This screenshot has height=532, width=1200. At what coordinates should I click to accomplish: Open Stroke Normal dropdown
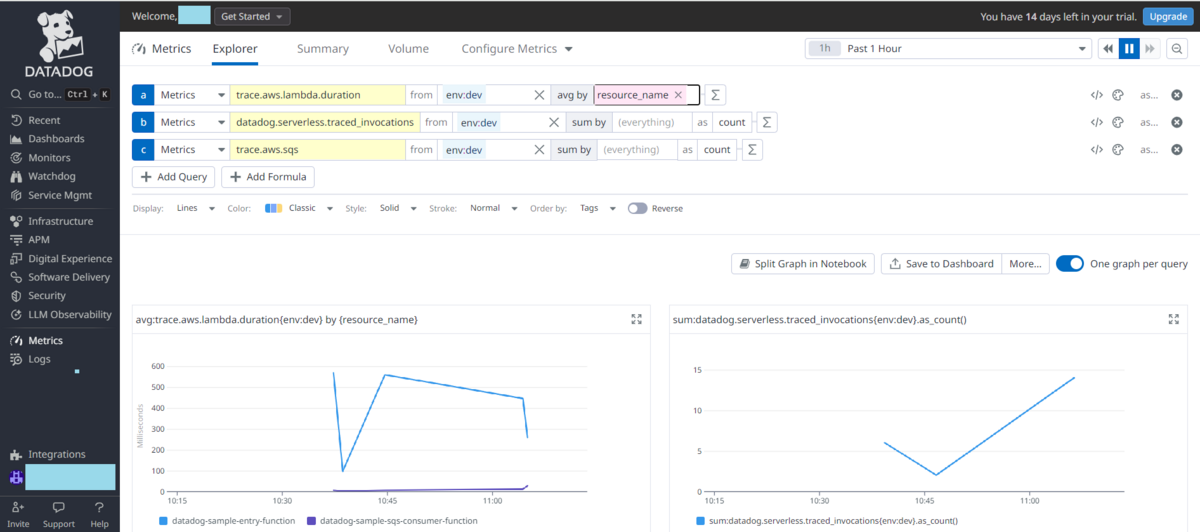(493, 208)
